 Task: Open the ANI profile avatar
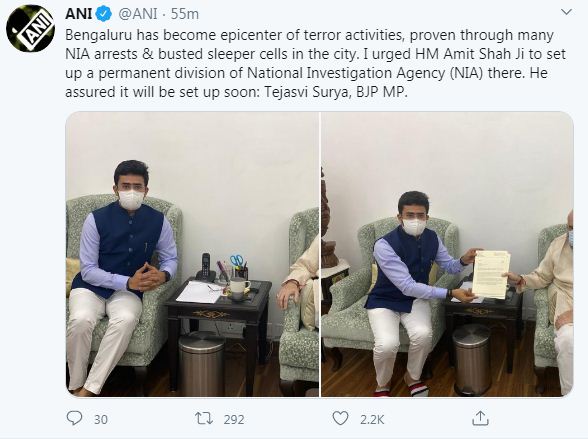[x=30, y=28]
